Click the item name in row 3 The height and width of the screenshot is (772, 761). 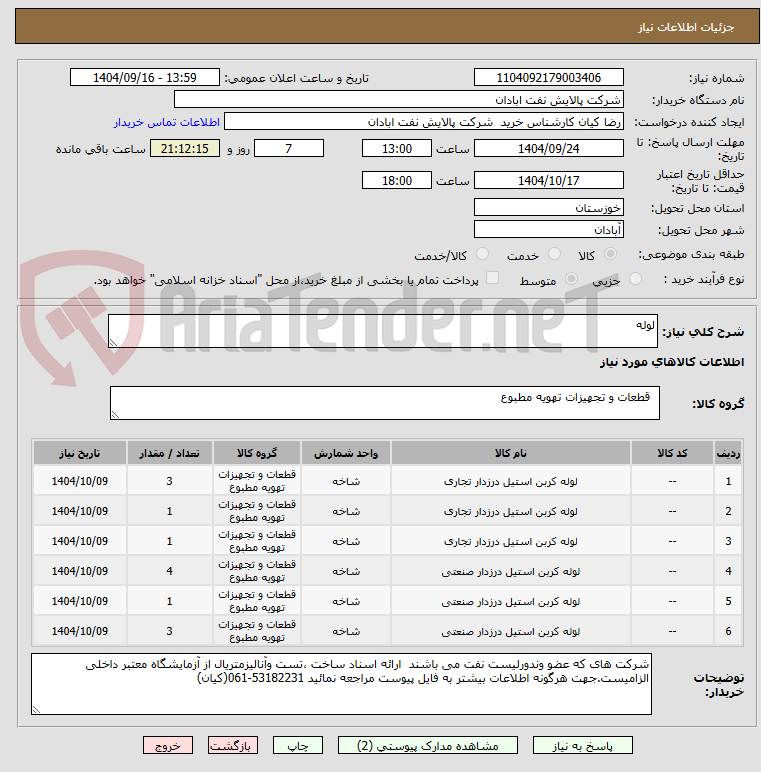tap(510, 542)
